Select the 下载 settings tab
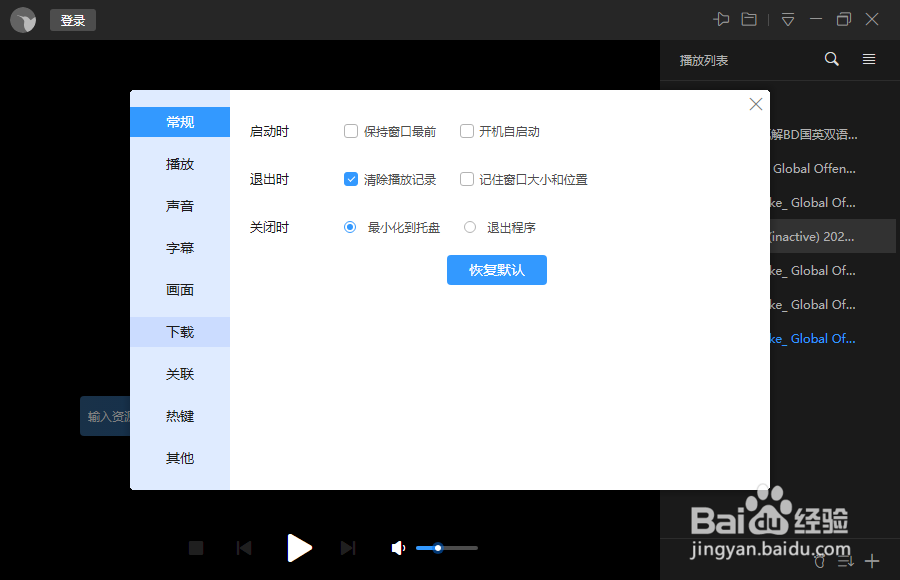Screen dimensions: 900x580 [x=180, y=332]
